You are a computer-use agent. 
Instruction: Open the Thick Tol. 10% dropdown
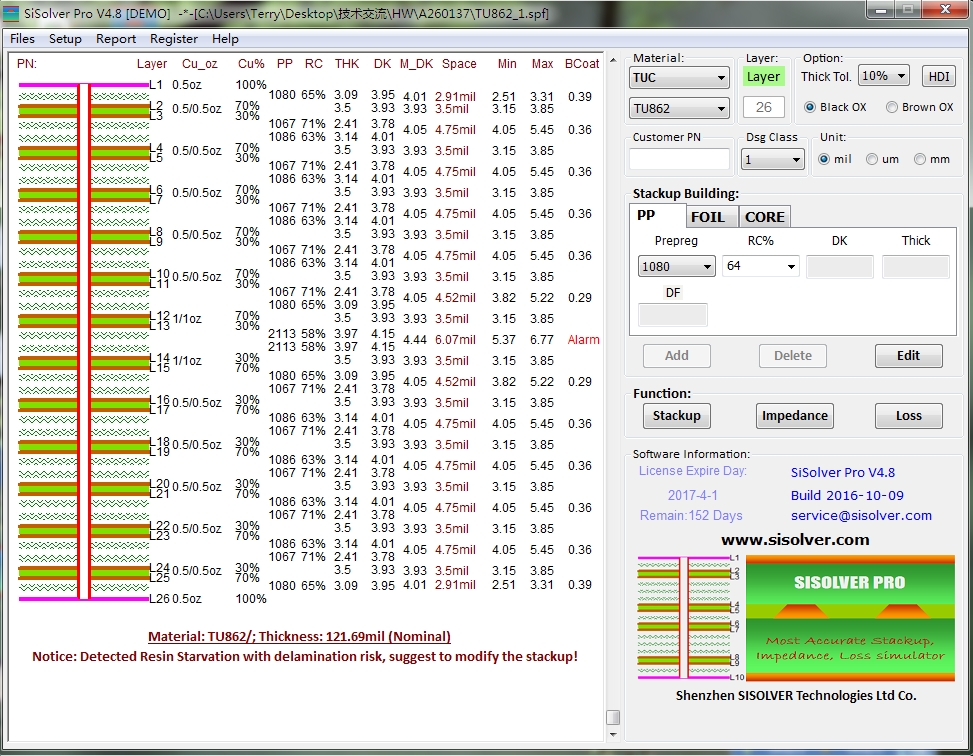pos(883,76)
